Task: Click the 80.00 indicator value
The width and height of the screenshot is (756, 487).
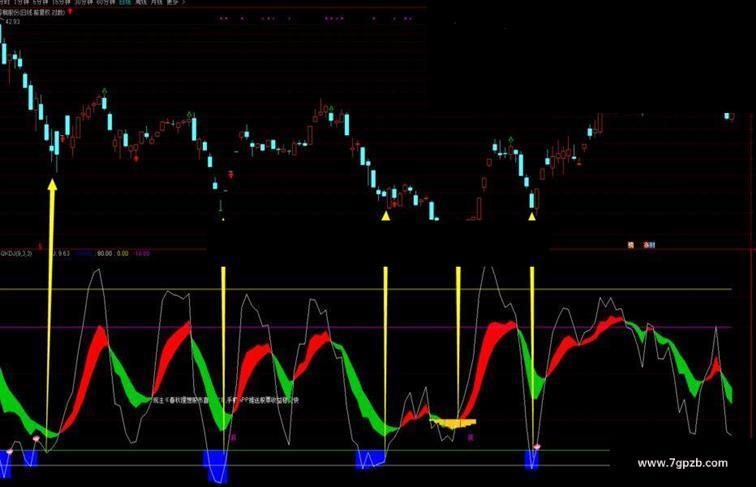Action: (105, 253)
